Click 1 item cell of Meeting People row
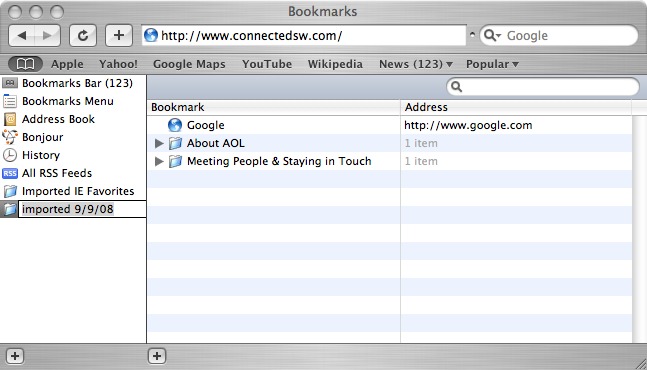The width and height of the screenshot is (647, 370). [x=421, y=161]
